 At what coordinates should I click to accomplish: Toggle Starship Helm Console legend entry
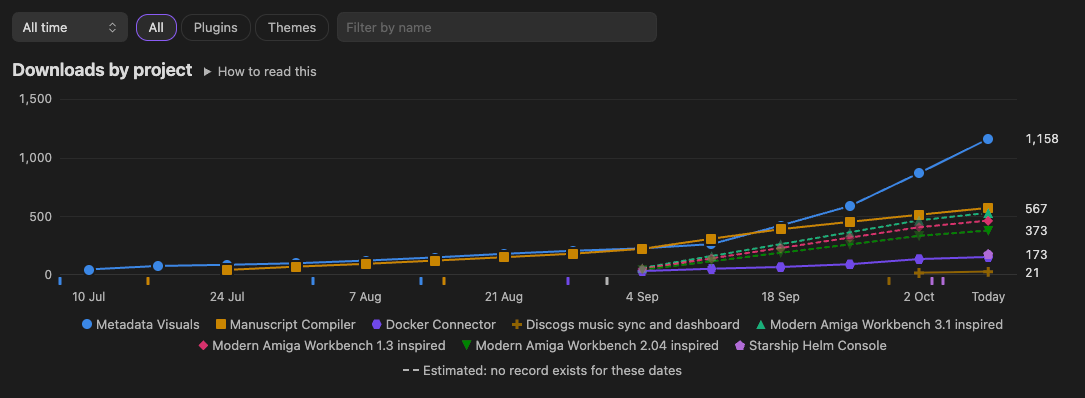click(x=810, y=345)
